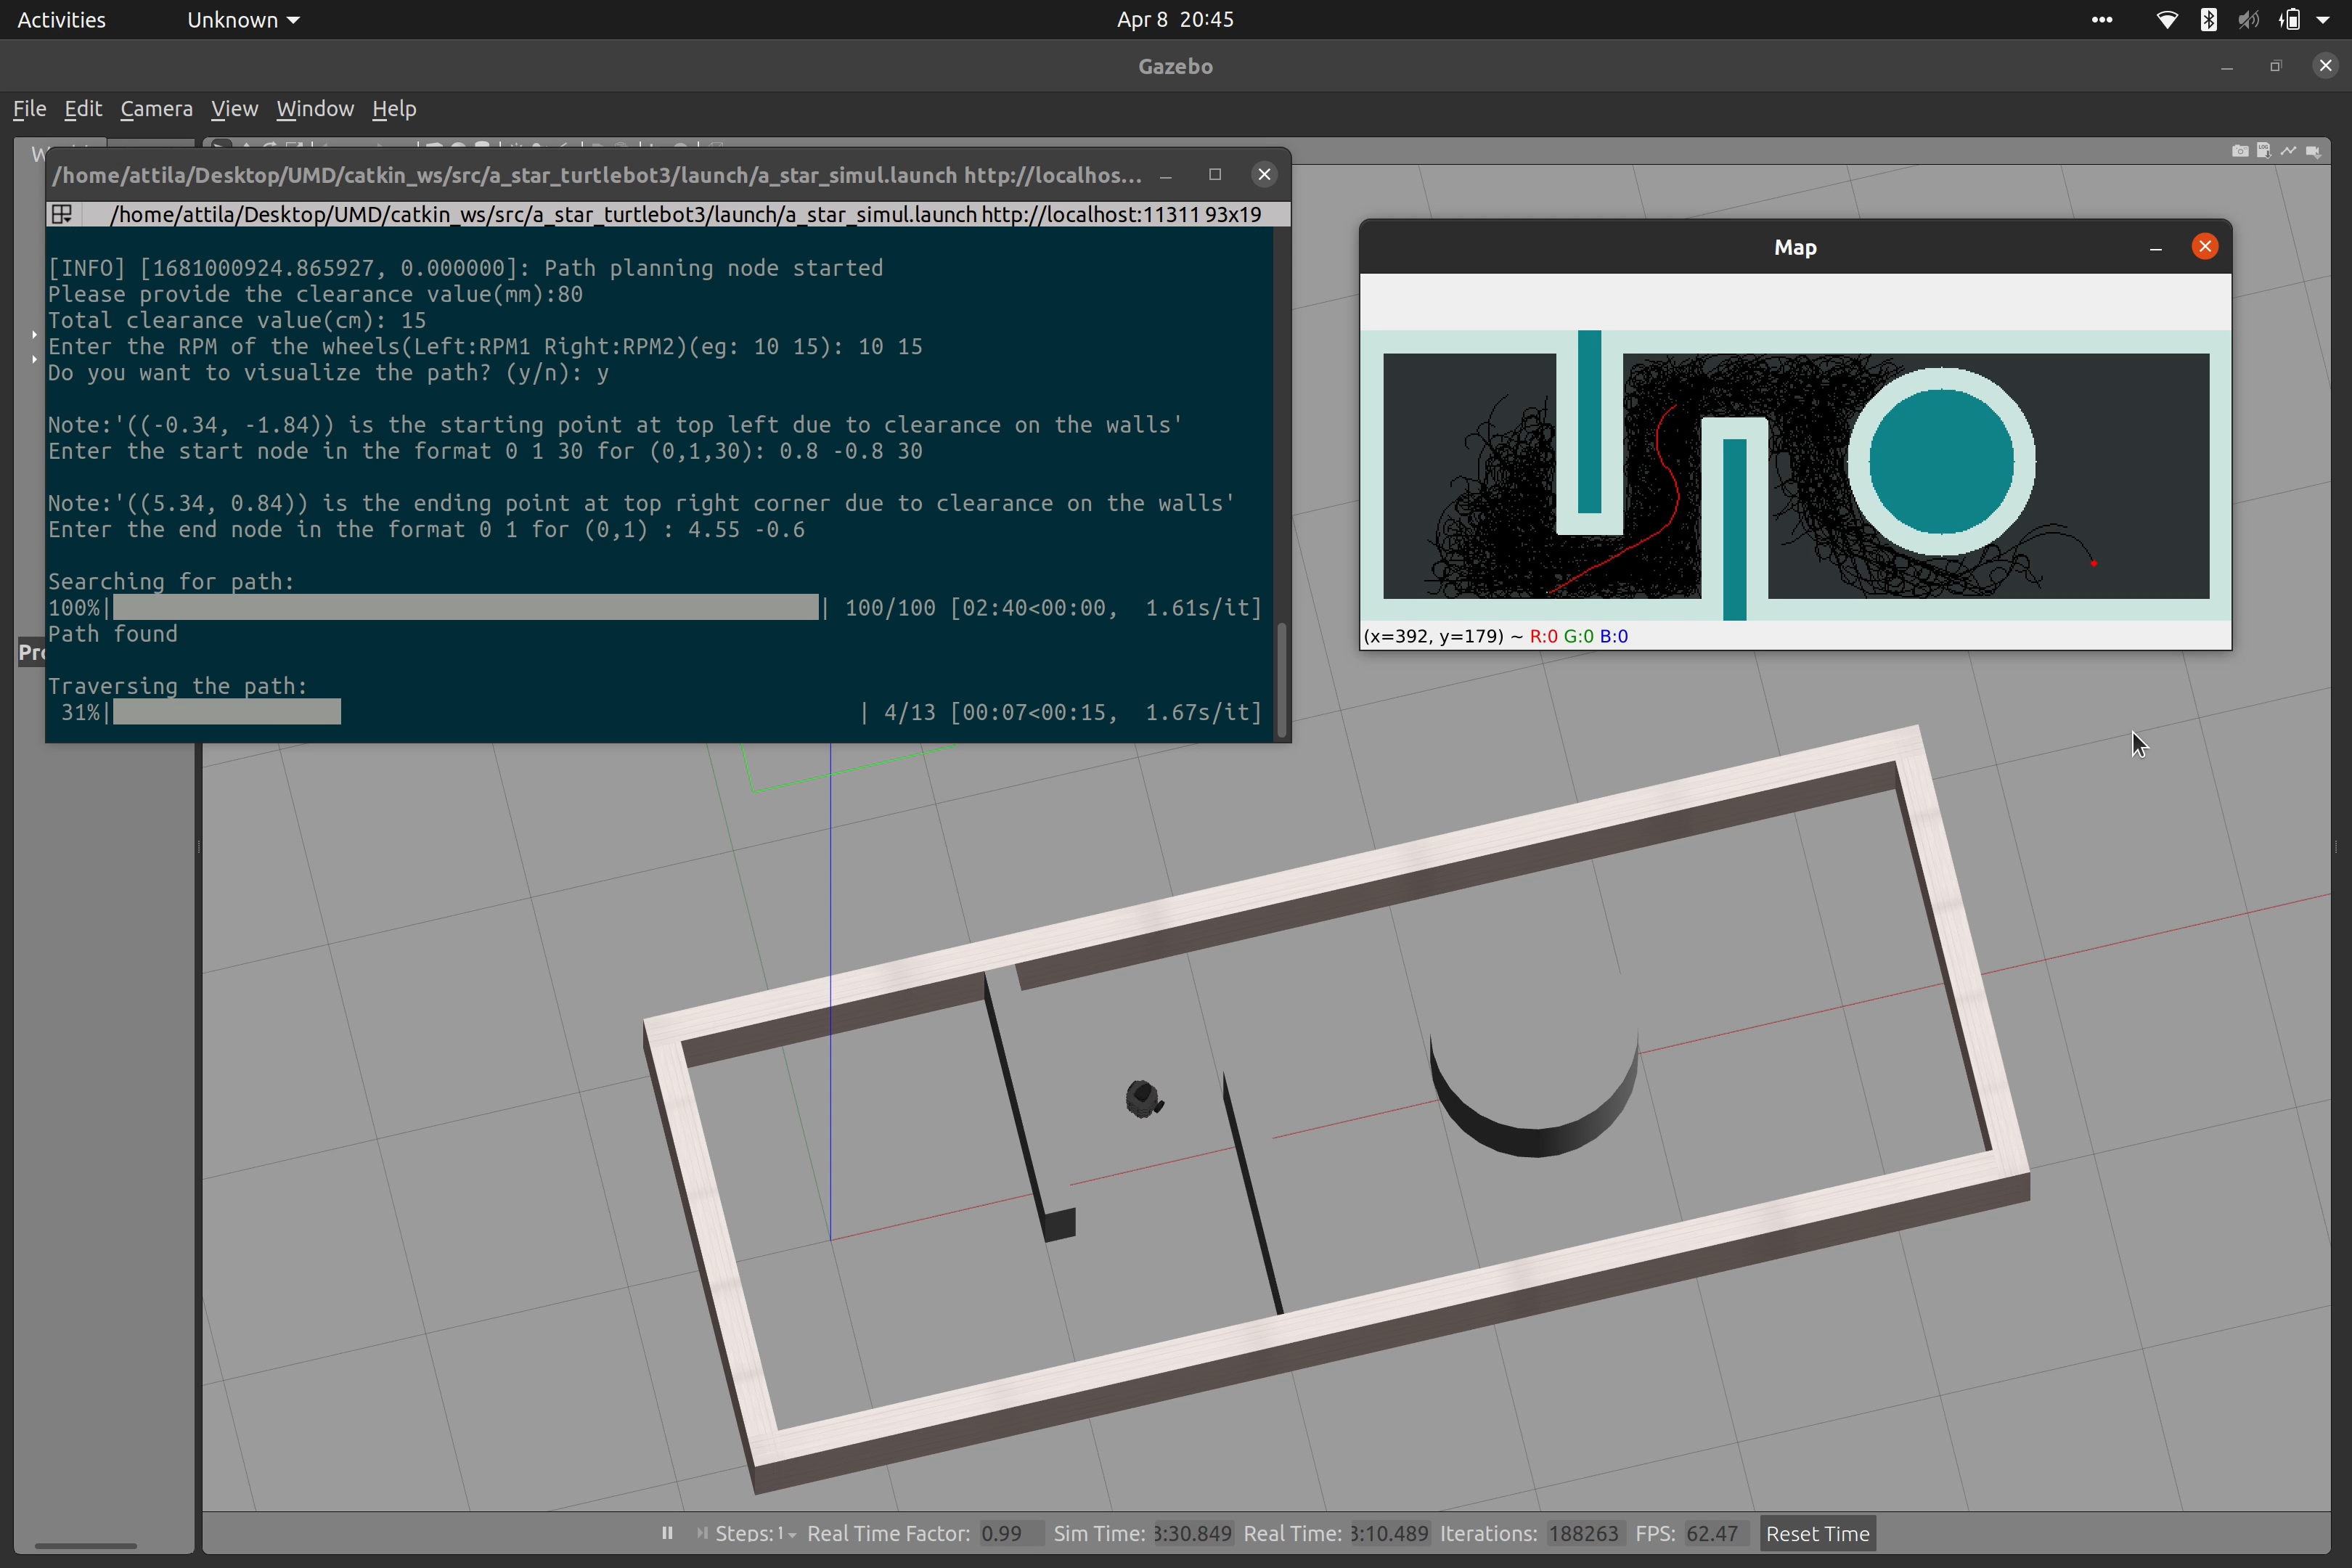This screenshot has height=1568, width=2352.
Task: Maximize the terminal window
Action: 1215,174
